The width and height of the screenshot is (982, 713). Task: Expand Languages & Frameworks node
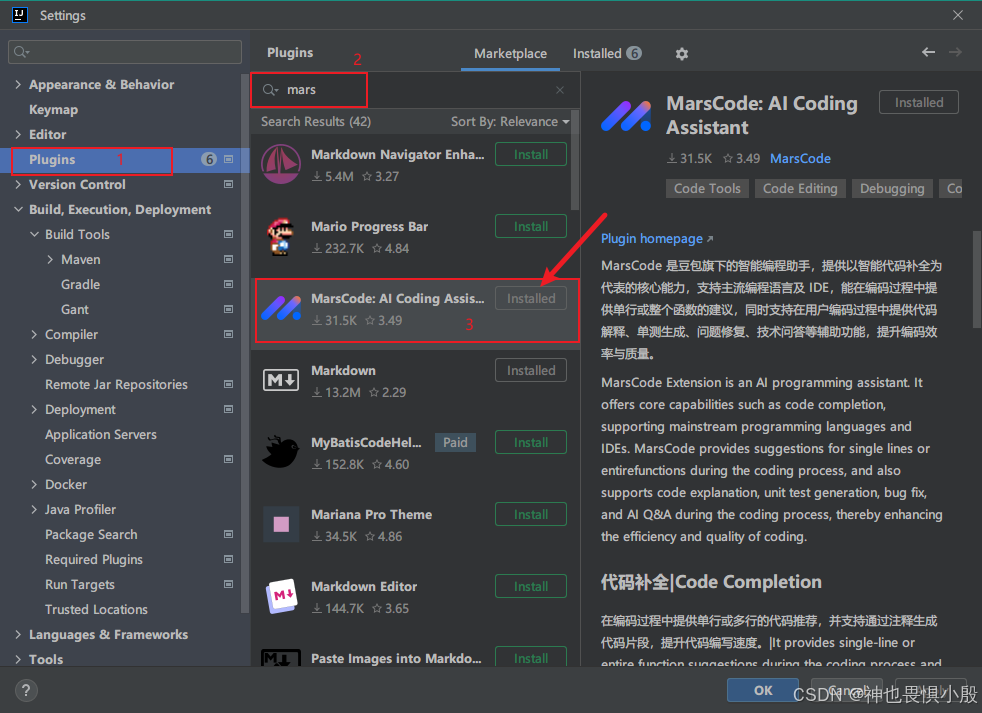tap(18, 635)
